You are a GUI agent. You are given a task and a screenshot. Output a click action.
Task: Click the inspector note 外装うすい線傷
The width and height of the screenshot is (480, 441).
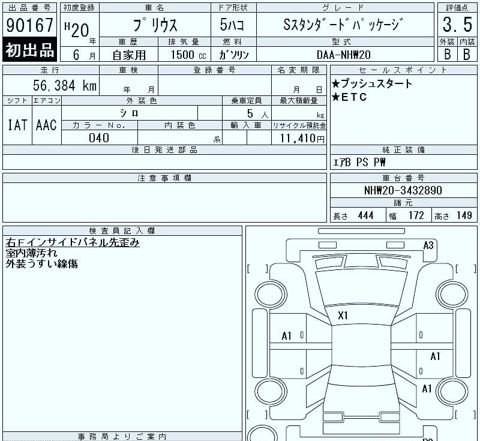pos(42,264)
